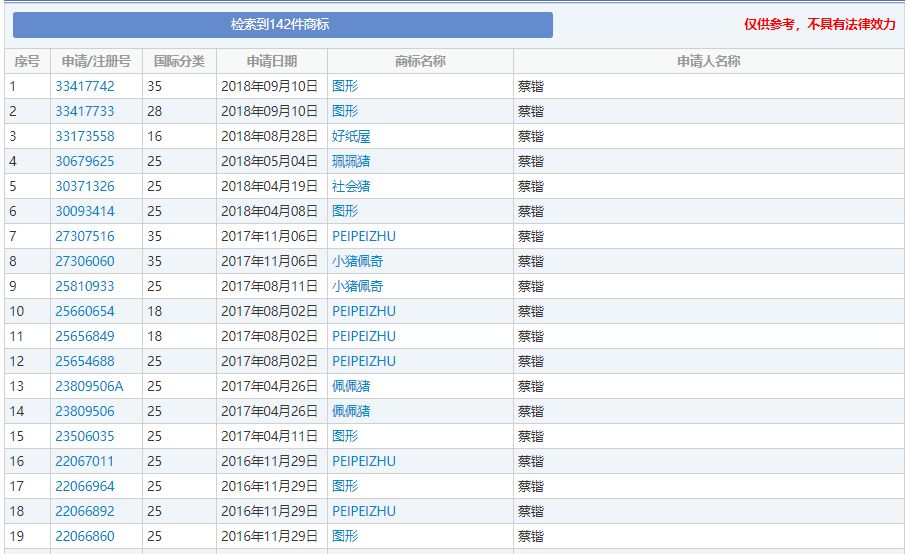This screenshot has width=907, height=554.
Task: Open 佩佩猪 trademark in row 14
Action: [351, 411]
